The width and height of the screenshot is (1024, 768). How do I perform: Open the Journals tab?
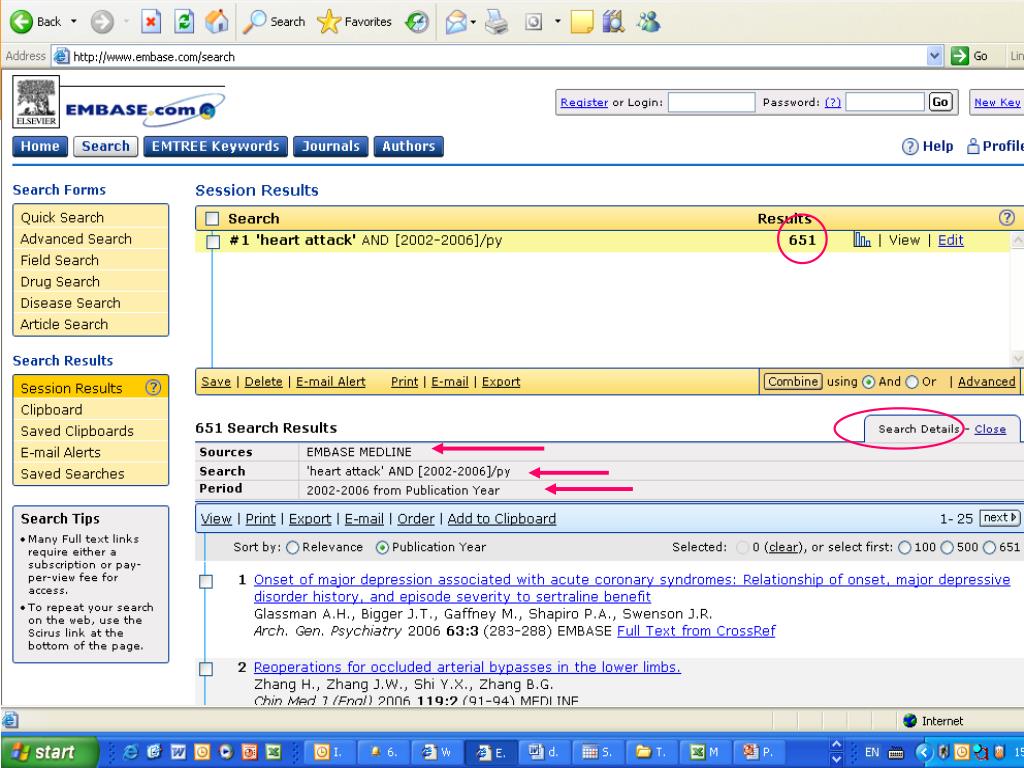[x=330, y=146]
